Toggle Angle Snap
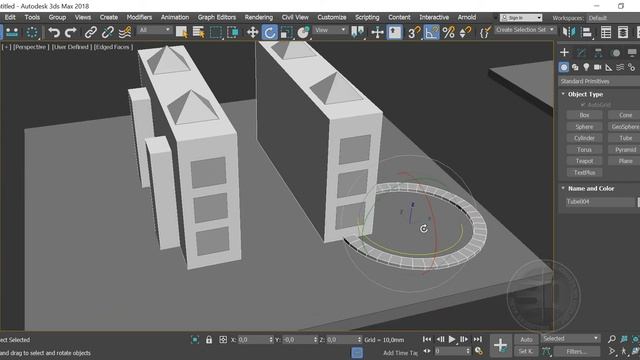 (431, 32)
